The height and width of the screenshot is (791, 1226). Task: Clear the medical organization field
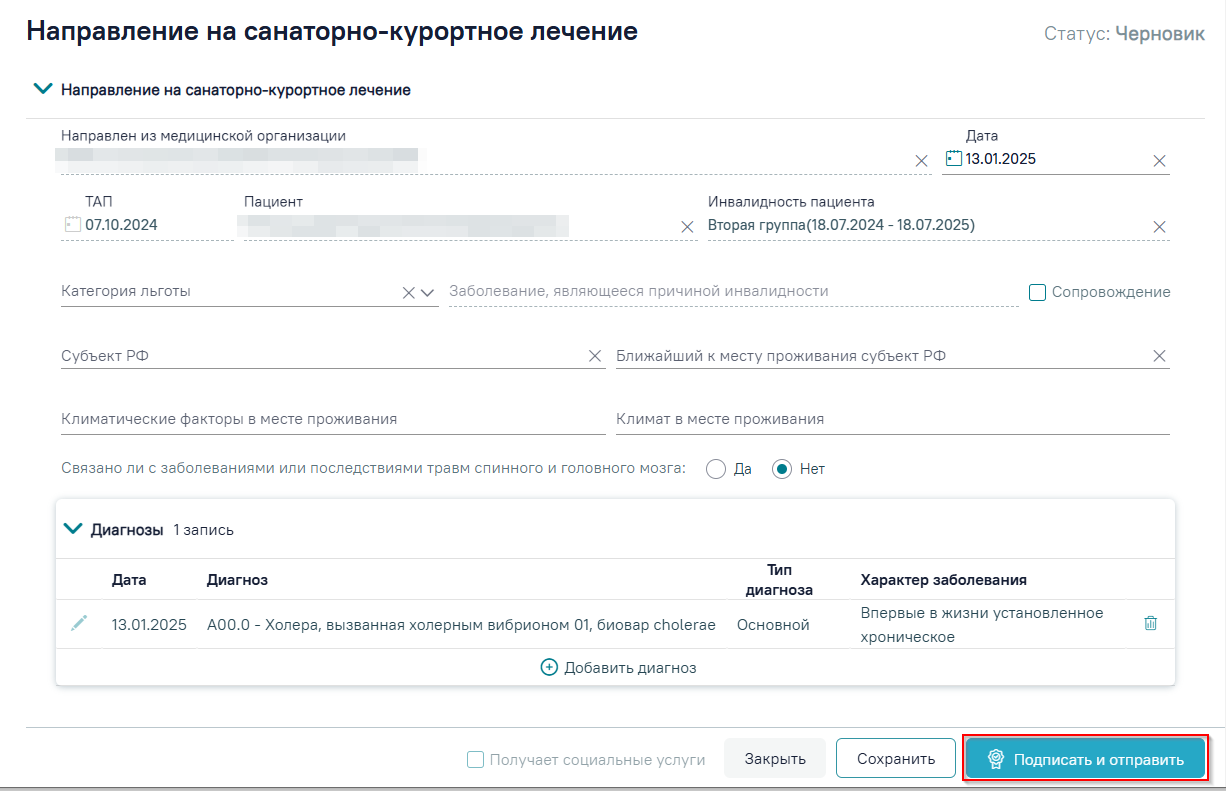click(921, 161)
